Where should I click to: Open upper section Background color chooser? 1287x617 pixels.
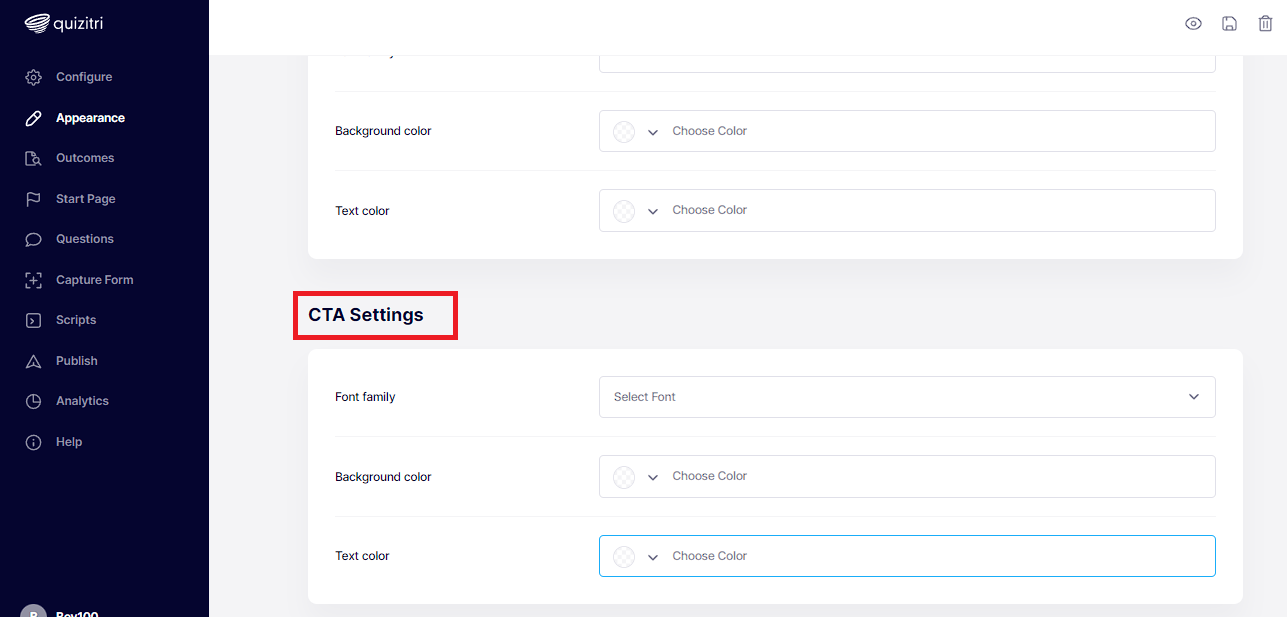907,131
